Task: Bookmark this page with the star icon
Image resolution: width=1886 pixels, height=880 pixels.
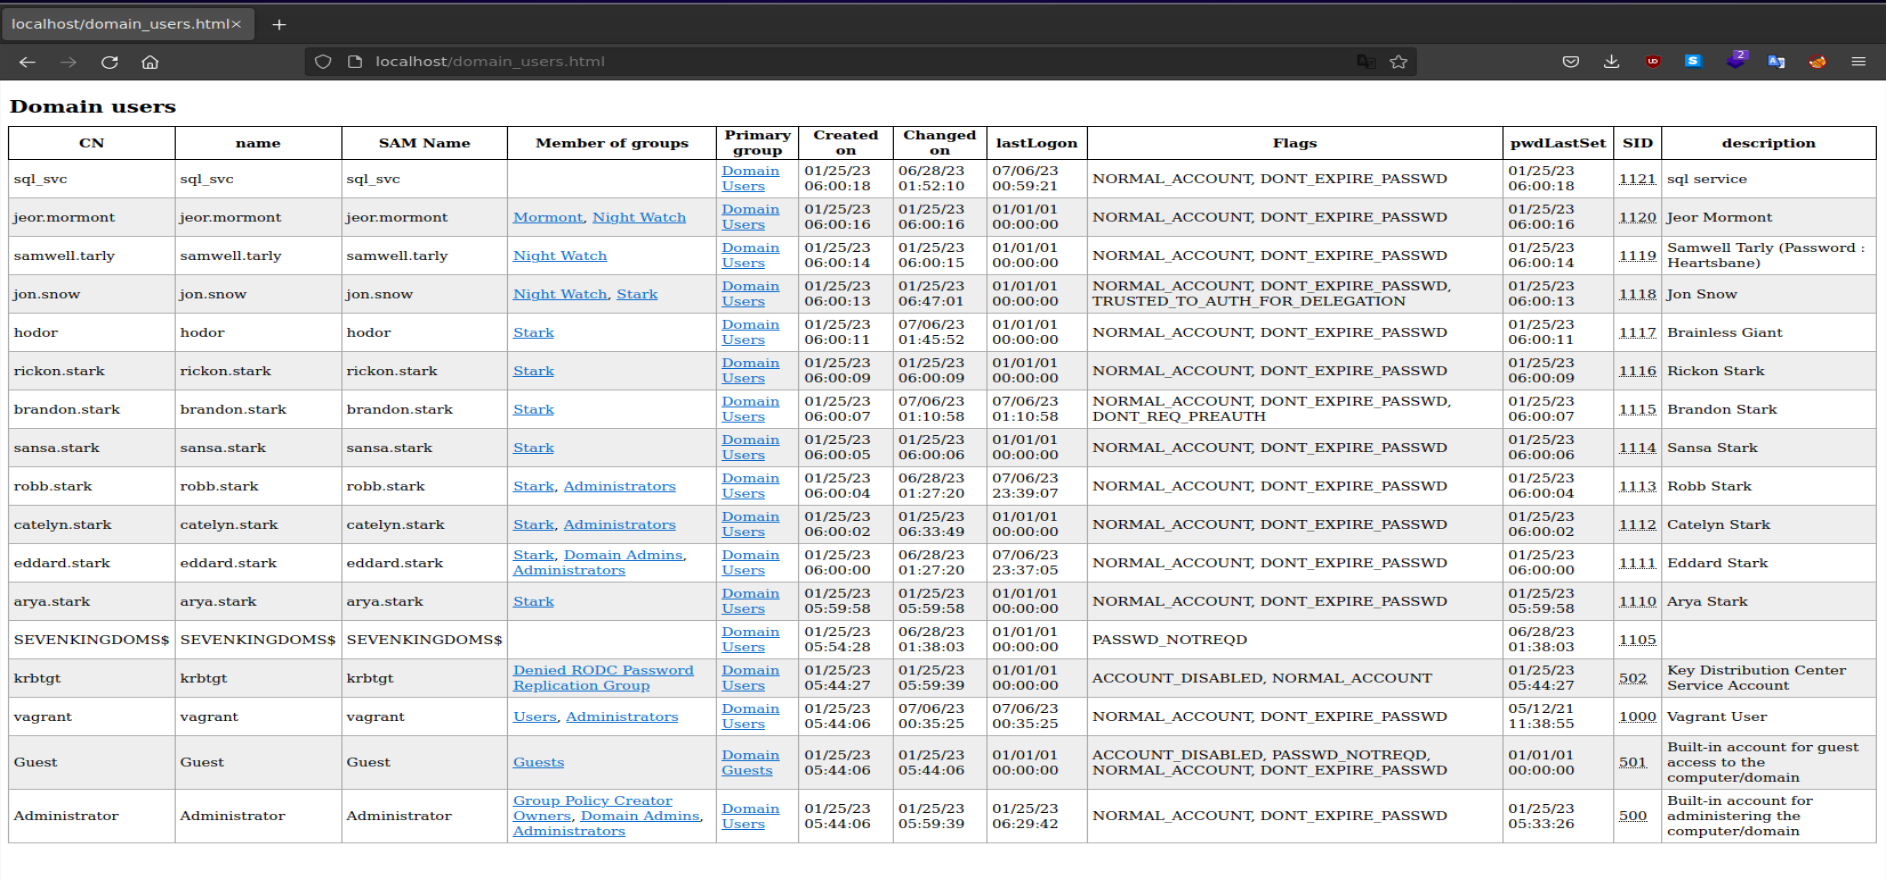Action: (x=1398, y=62)
